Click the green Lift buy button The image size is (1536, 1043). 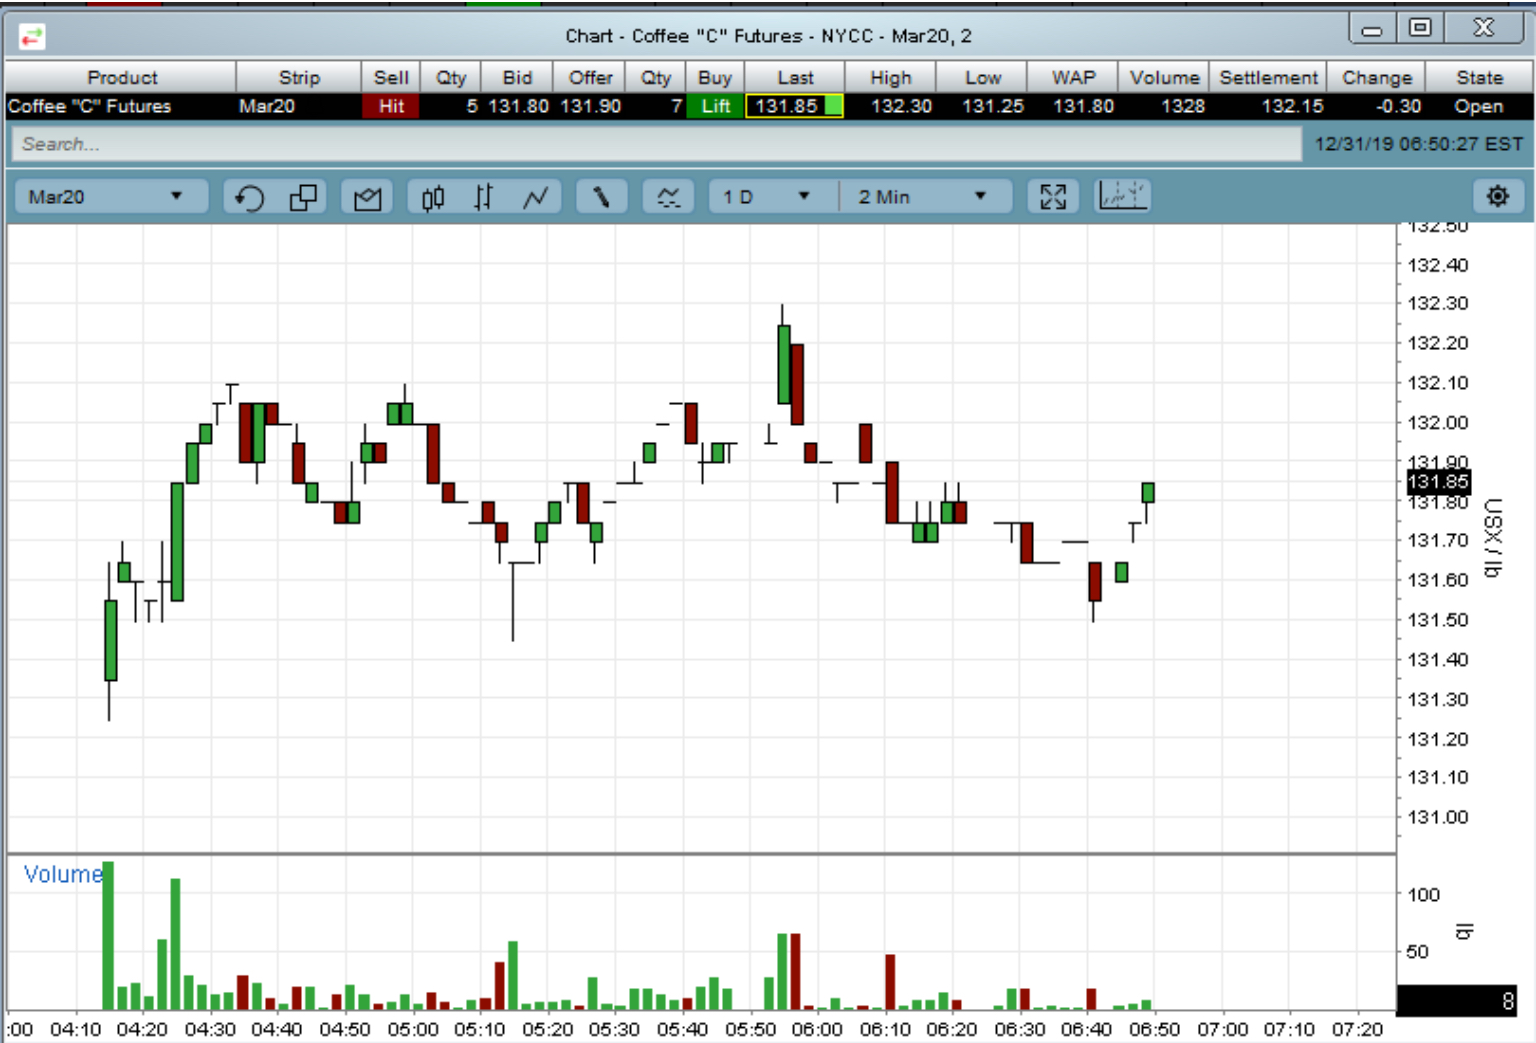(x=715, y=106)
